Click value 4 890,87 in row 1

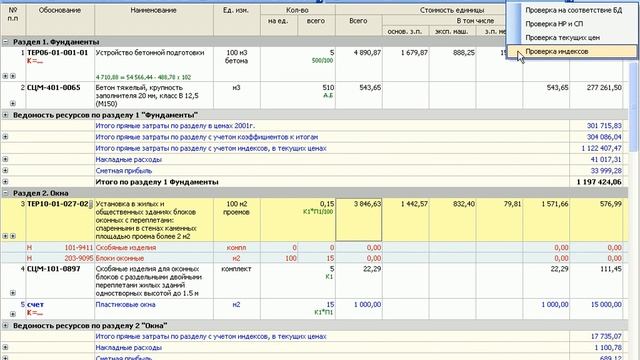[367, 53]
